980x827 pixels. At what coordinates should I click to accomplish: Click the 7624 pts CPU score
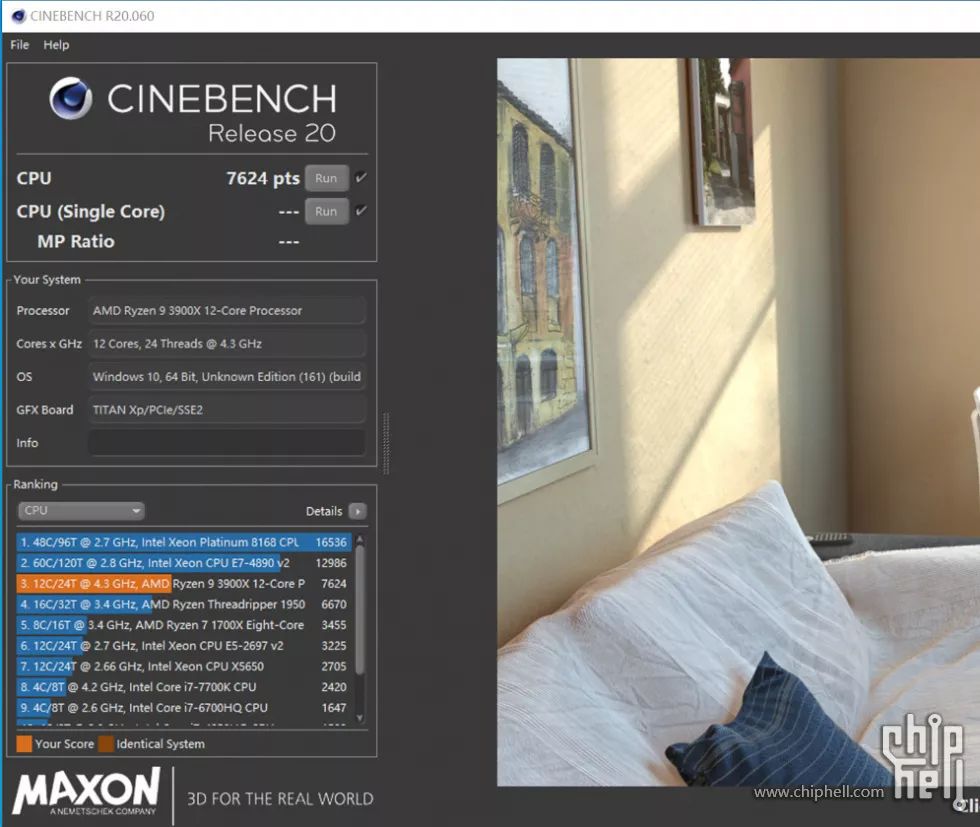tap(262, 178)
